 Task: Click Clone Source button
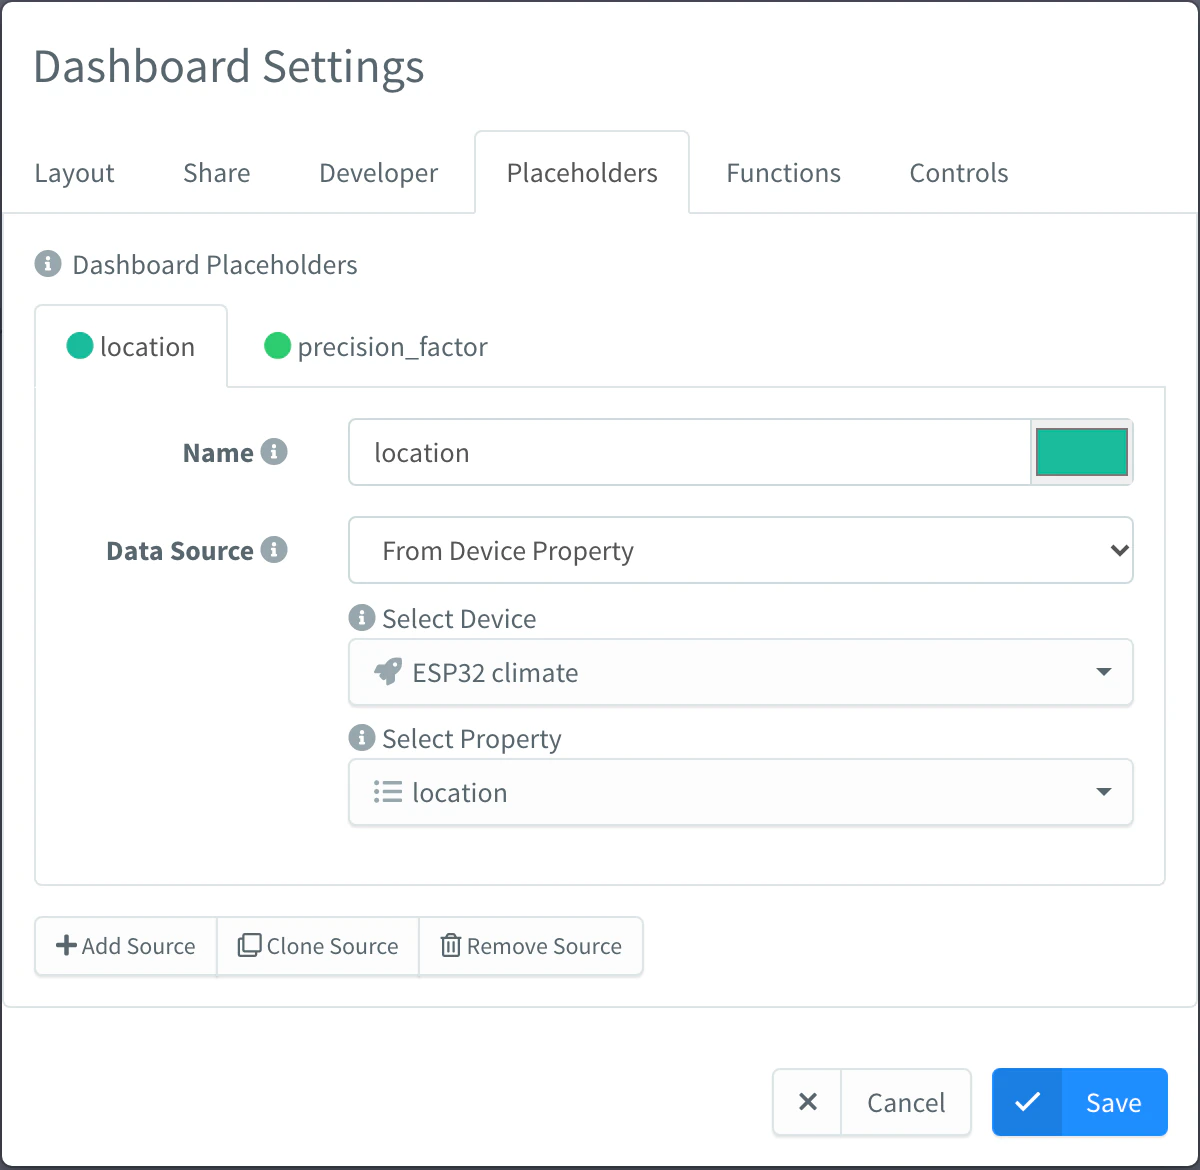click(318, 946)
